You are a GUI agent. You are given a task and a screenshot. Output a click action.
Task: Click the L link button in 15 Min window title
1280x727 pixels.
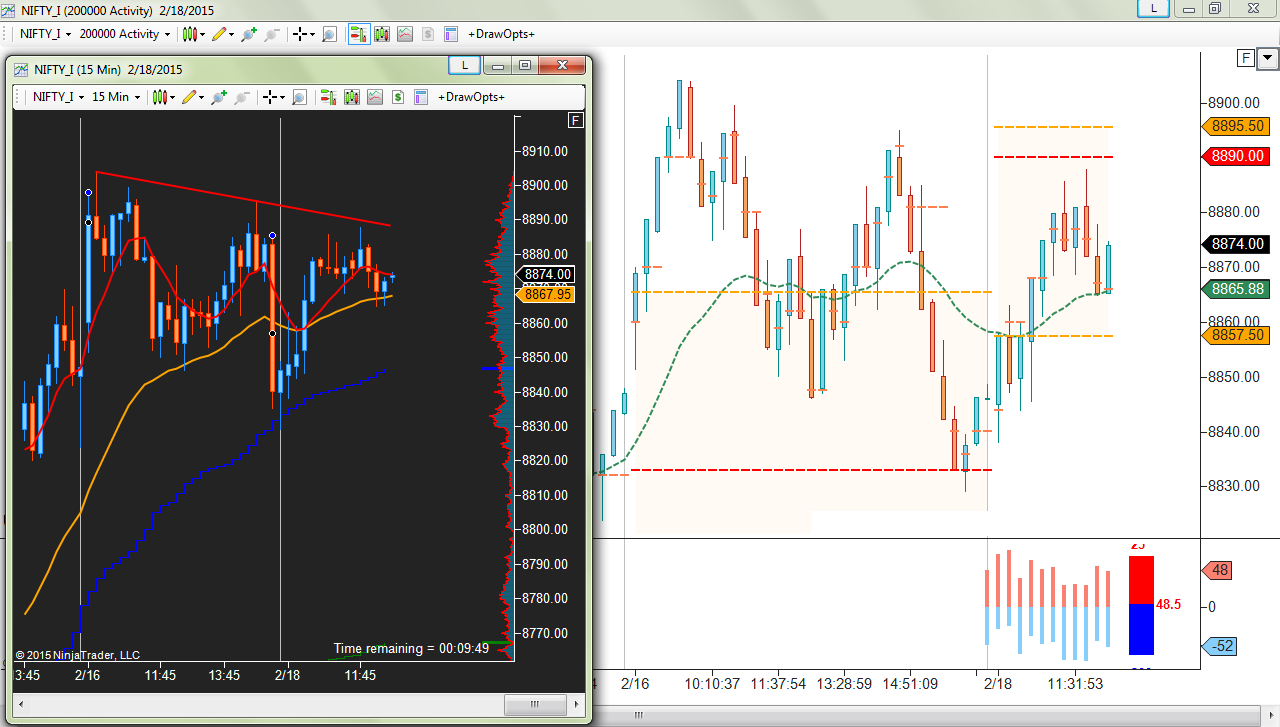(464, 66)
